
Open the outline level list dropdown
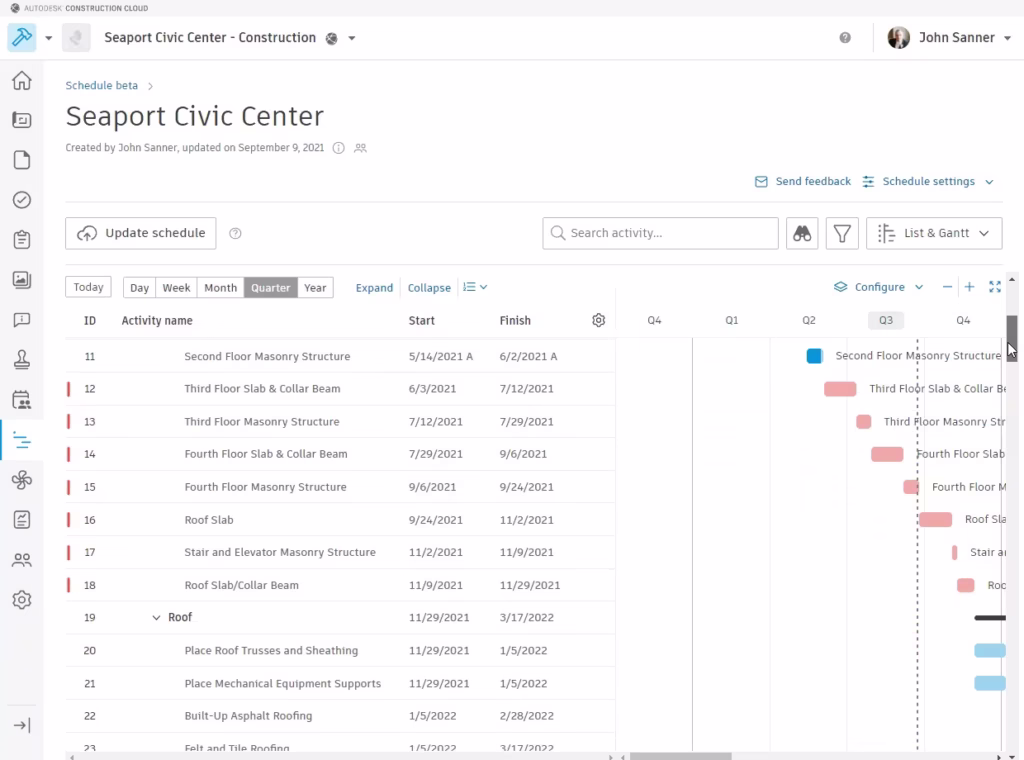475,287
